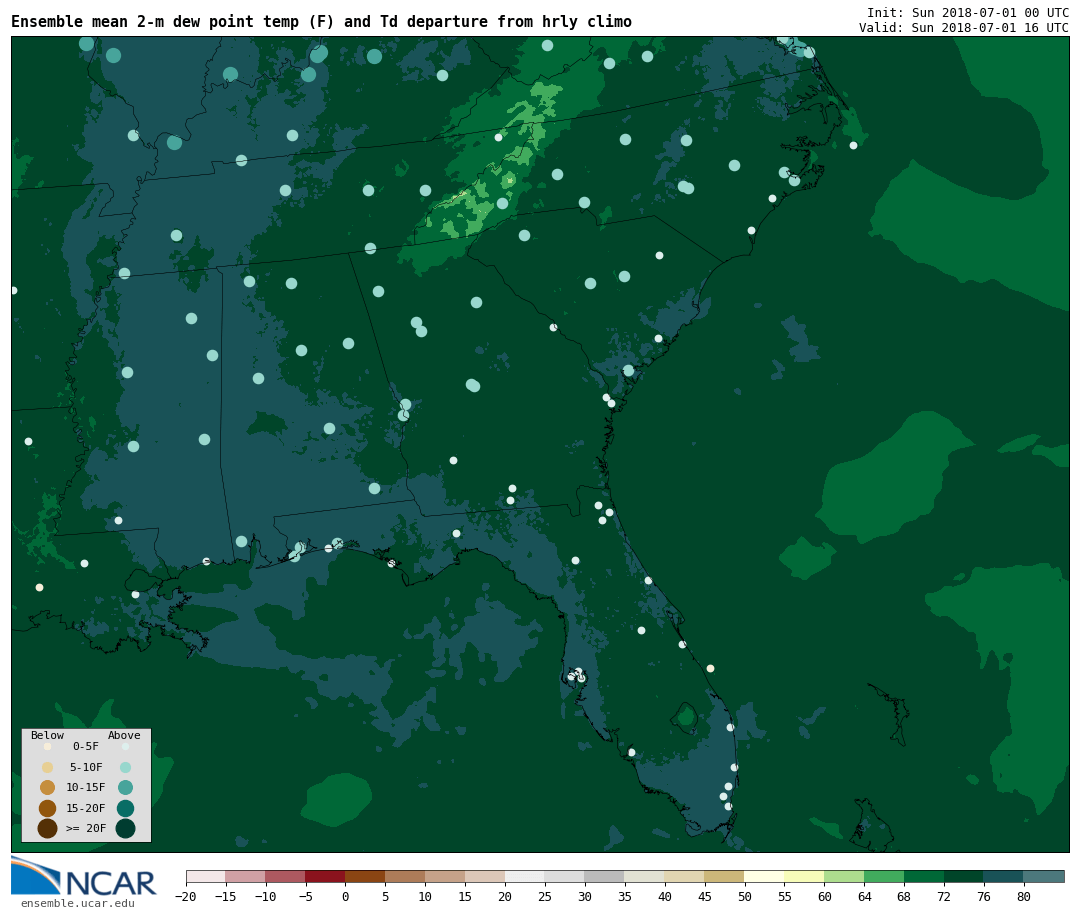
Task: Click the 50 tick label on the colorbar
Action: (x=745, y=896)
